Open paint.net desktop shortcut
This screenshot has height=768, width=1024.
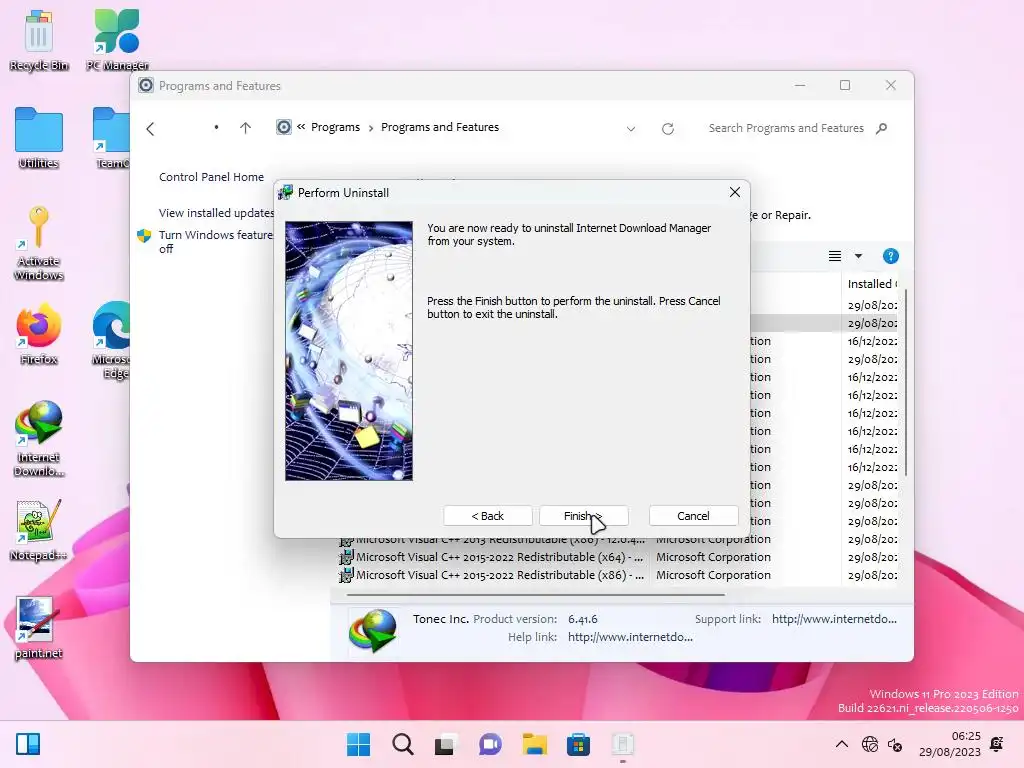point(39,628)
